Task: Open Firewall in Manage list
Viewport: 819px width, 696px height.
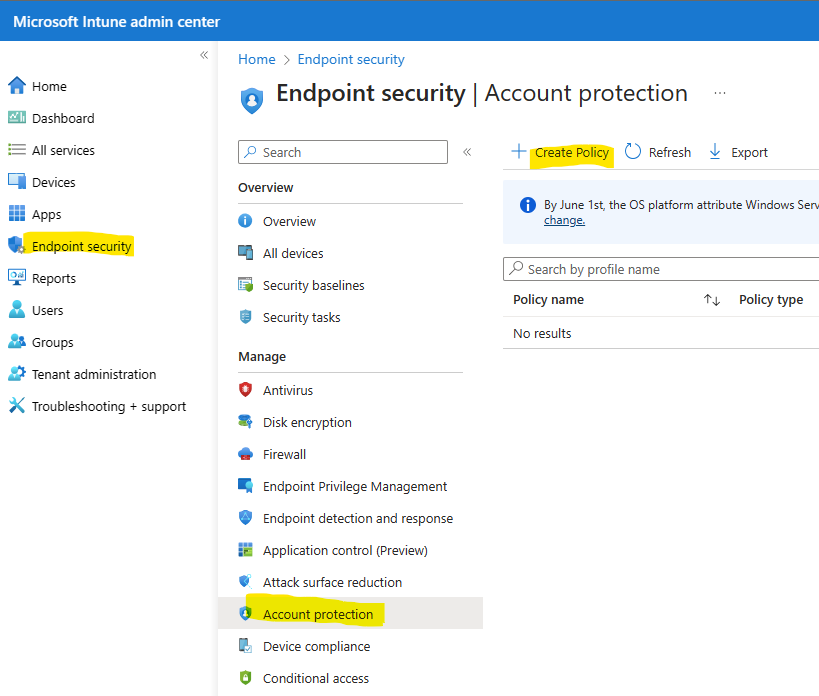Action: 284,454
